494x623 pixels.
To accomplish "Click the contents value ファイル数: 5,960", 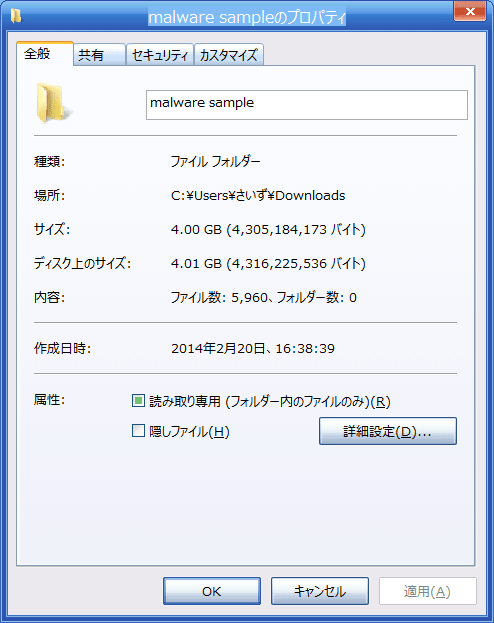I will (x=219, y=298).
